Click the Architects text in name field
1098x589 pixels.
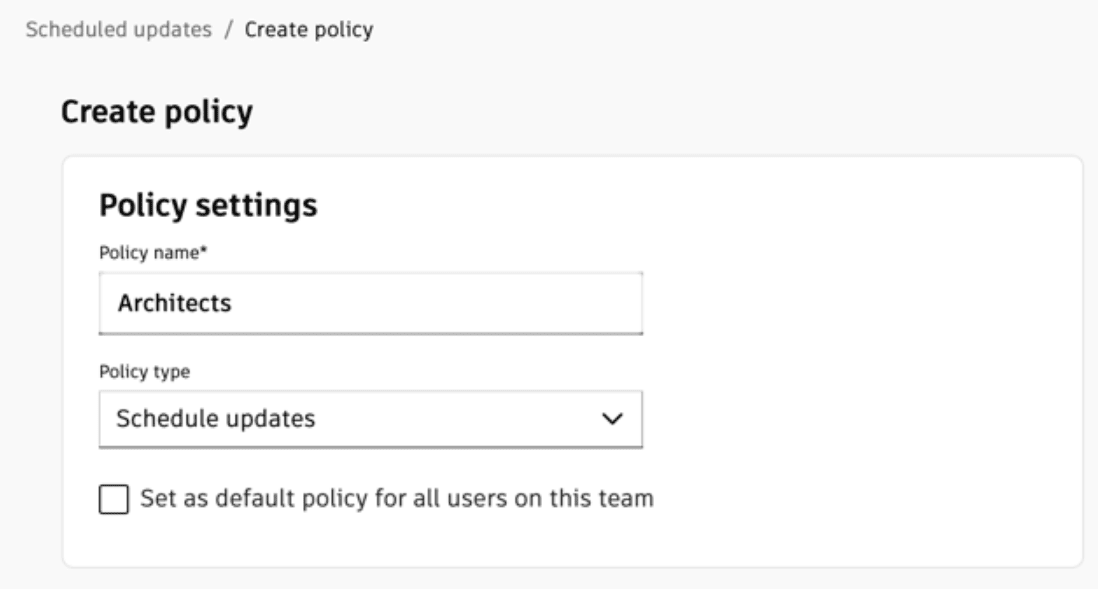click(x=175, y=303)
